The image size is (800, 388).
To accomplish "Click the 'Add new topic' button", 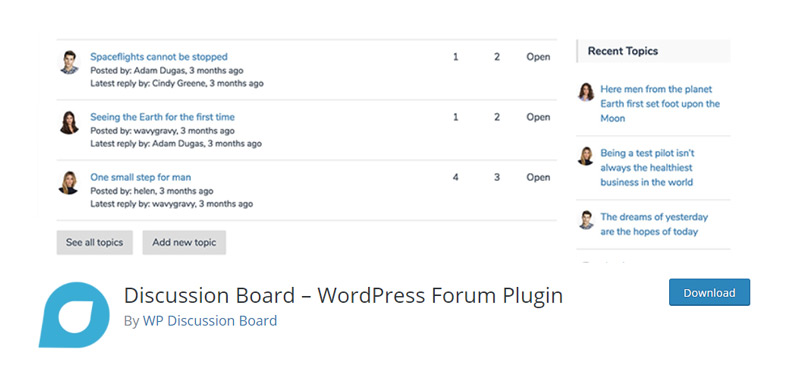I will click(x=184, y=242).
